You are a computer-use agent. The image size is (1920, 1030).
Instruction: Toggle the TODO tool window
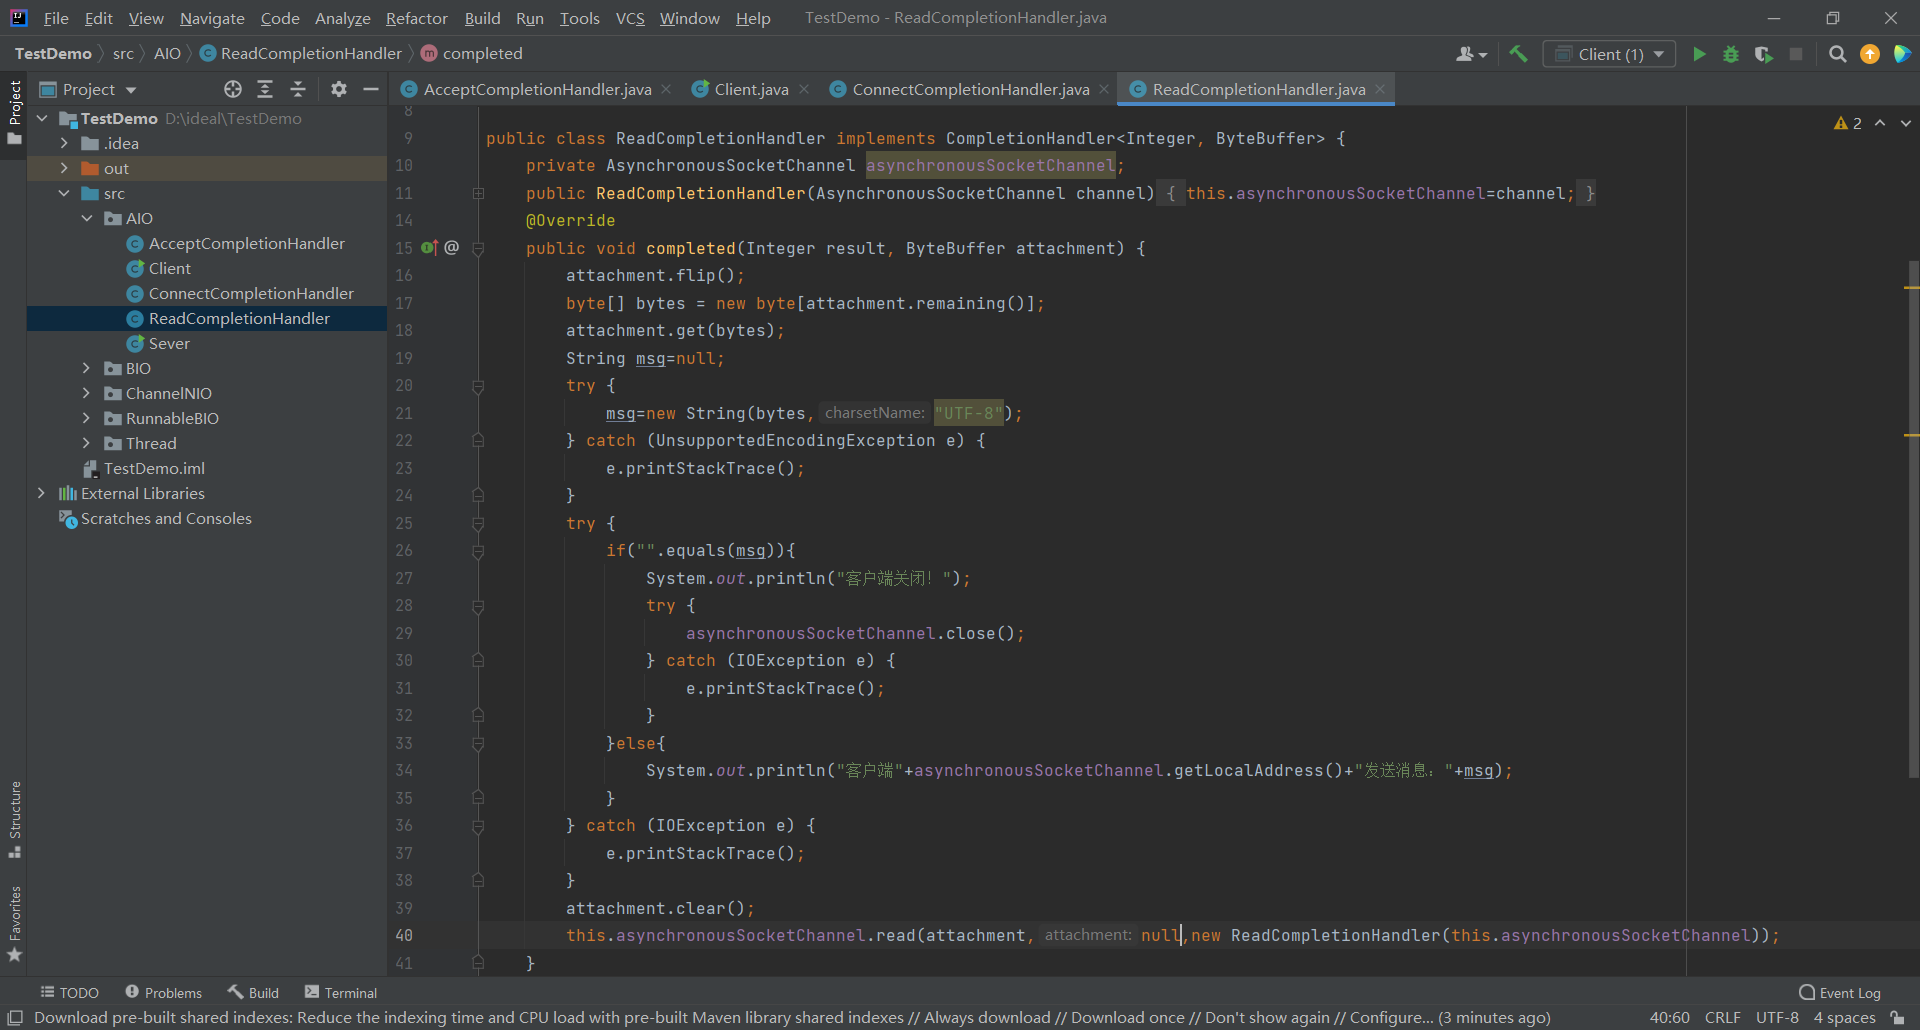[x=69, y=993]
